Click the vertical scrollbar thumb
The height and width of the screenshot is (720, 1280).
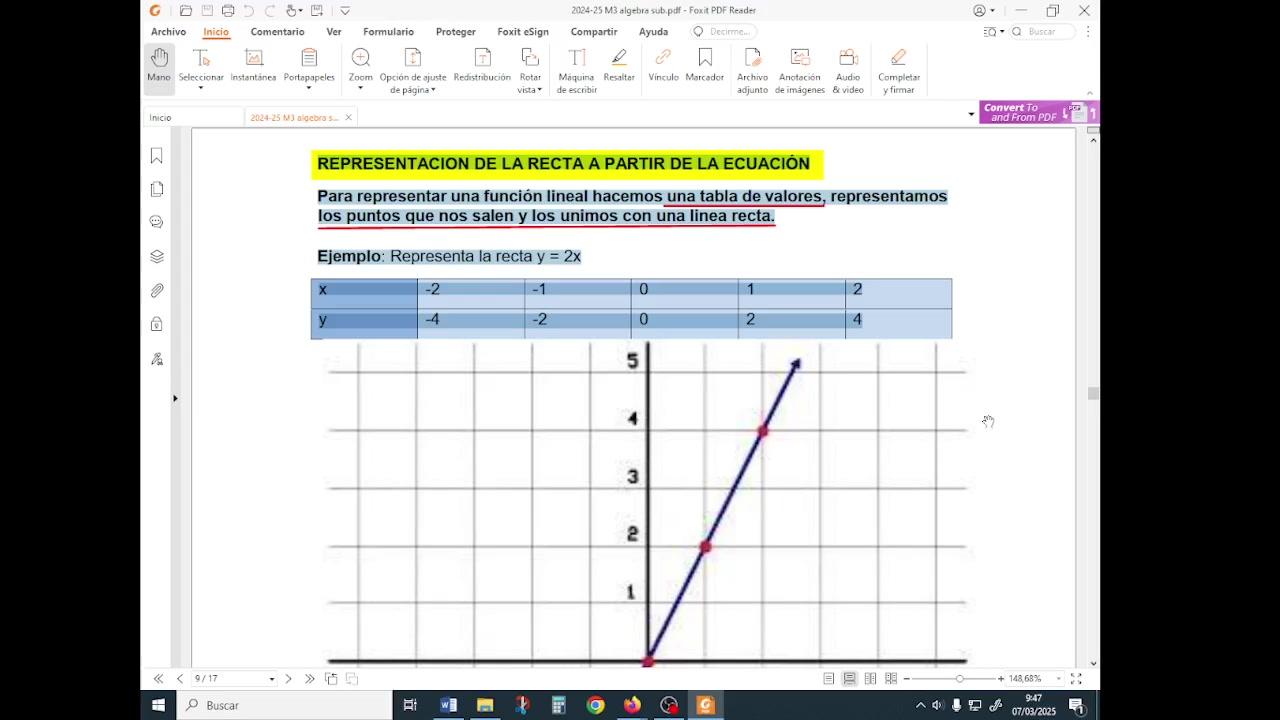pos(1093,394)
